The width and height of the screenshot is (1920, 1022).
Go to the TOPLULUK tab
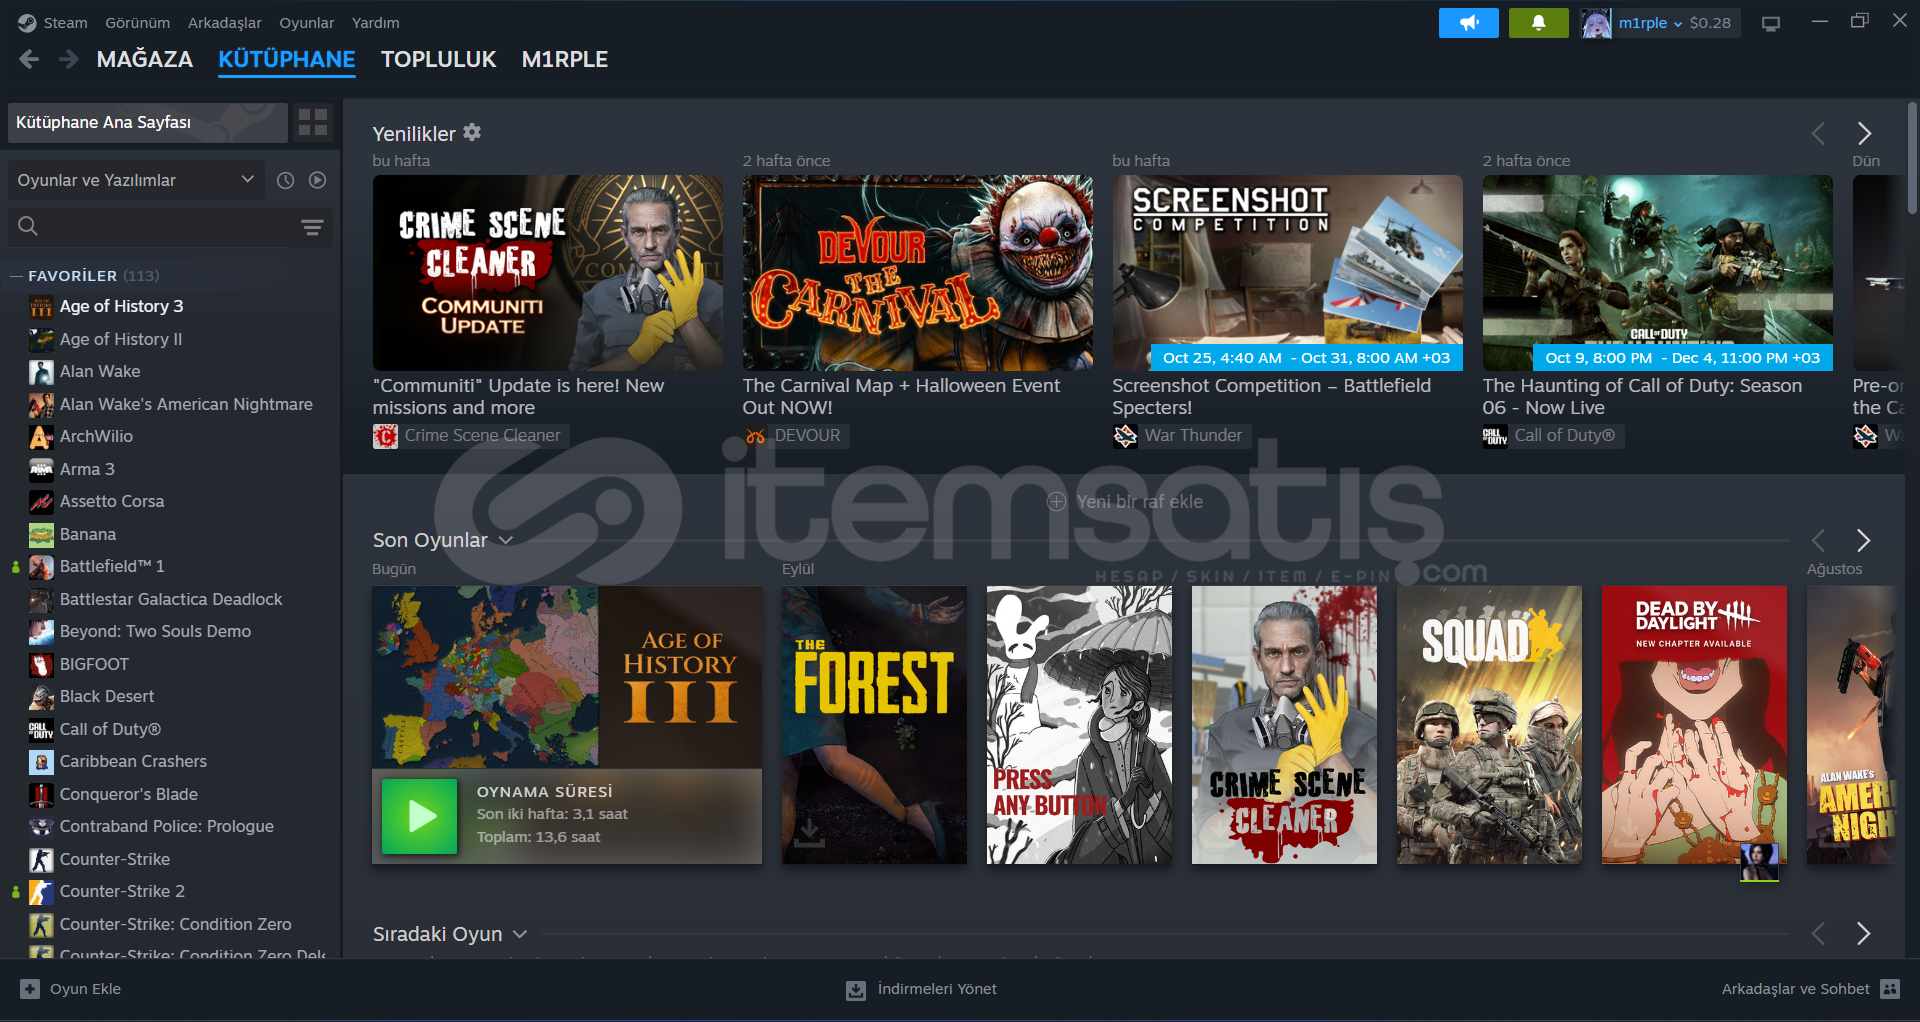coord(439,60)
